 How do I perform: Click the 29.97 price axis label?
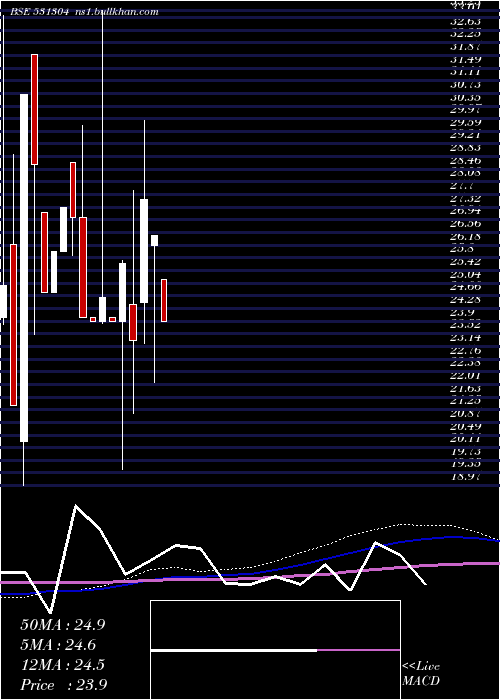[465, 110]
